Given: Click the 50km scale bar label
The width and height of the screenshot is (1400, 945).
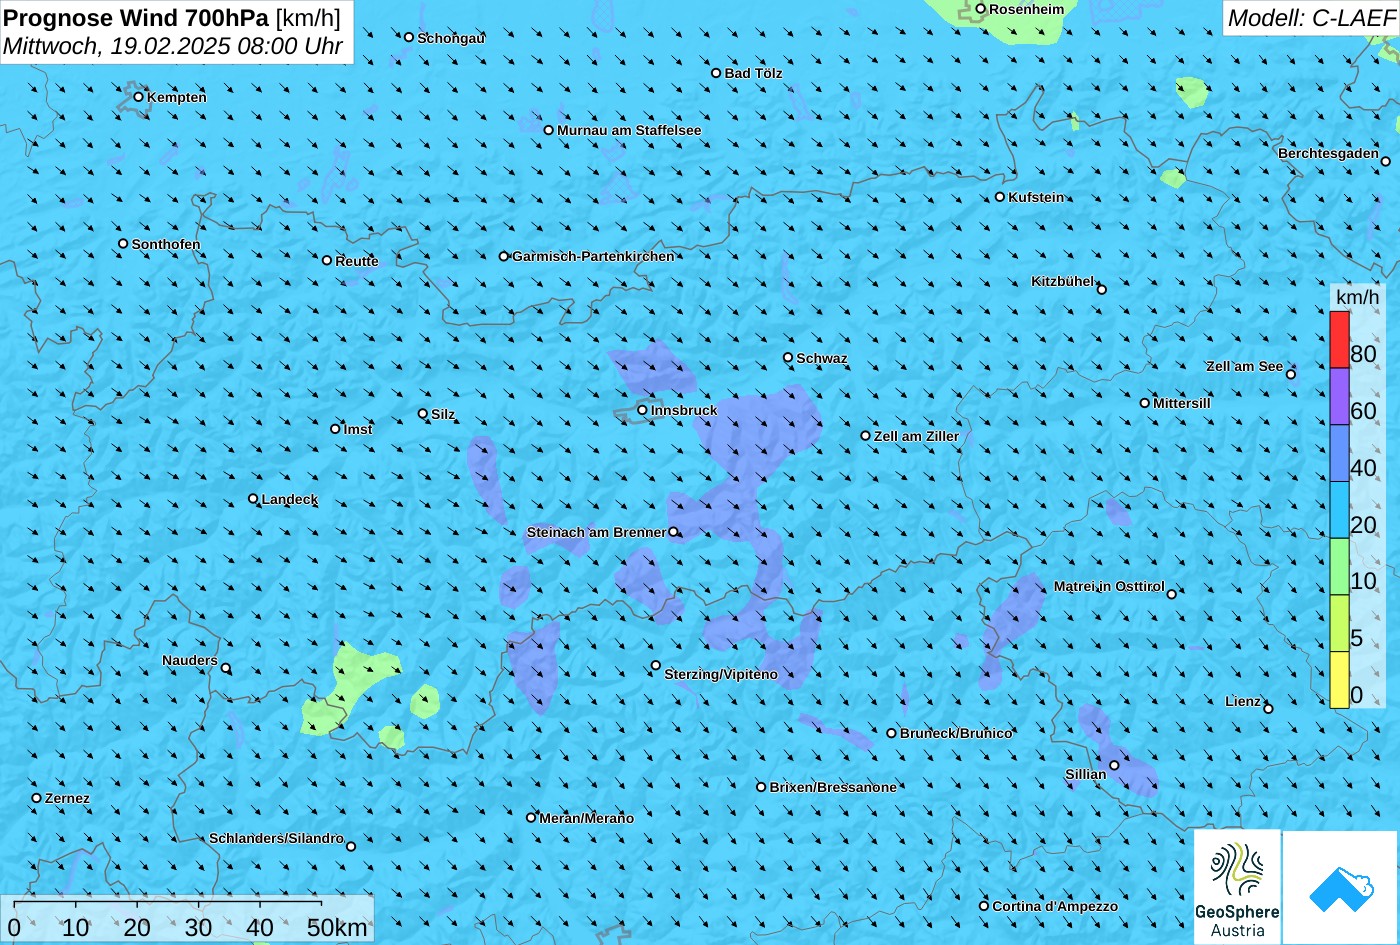Looking at the screenshot, I should point(337,927).
